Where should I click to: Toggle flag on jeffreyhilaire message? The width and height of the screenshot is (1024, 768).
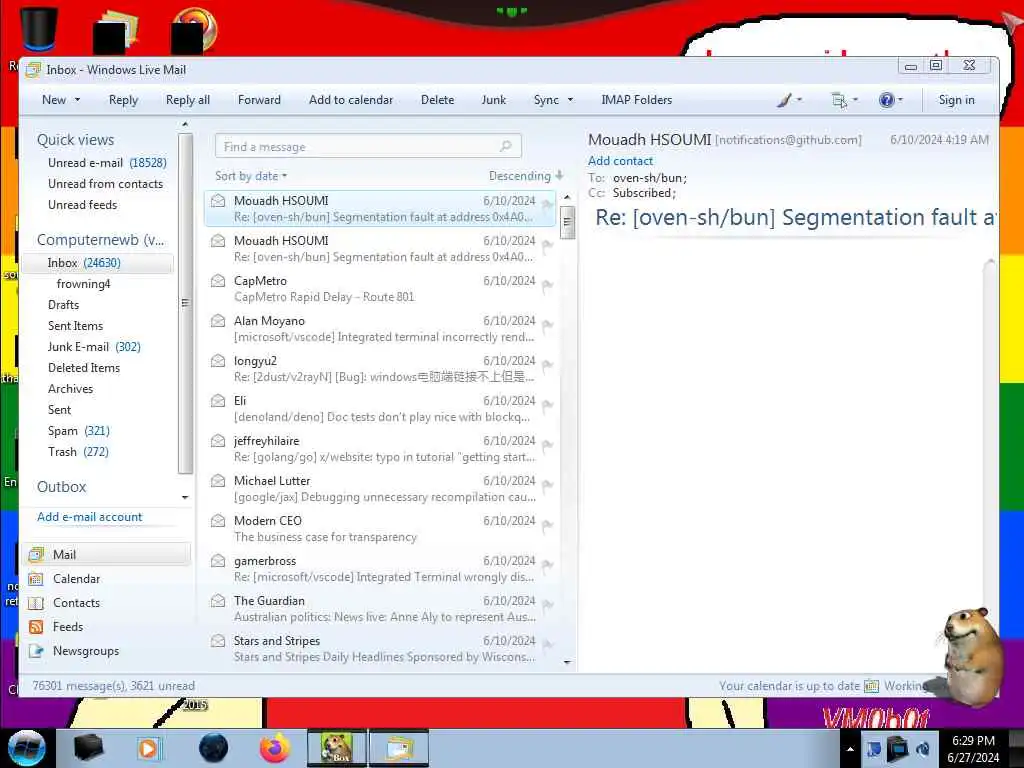click(547, 445)
